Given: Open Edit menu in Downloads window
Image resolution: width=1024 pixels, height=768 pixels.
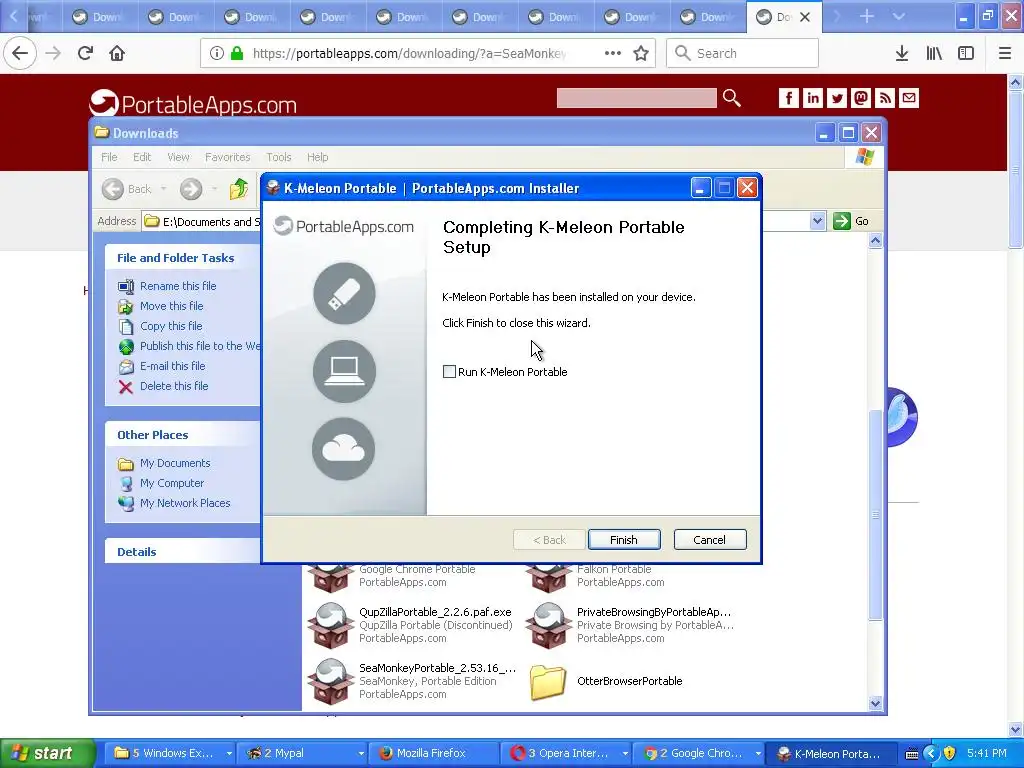Looking at the screenshot, I should pyautogui.click(x=142, y=157).
